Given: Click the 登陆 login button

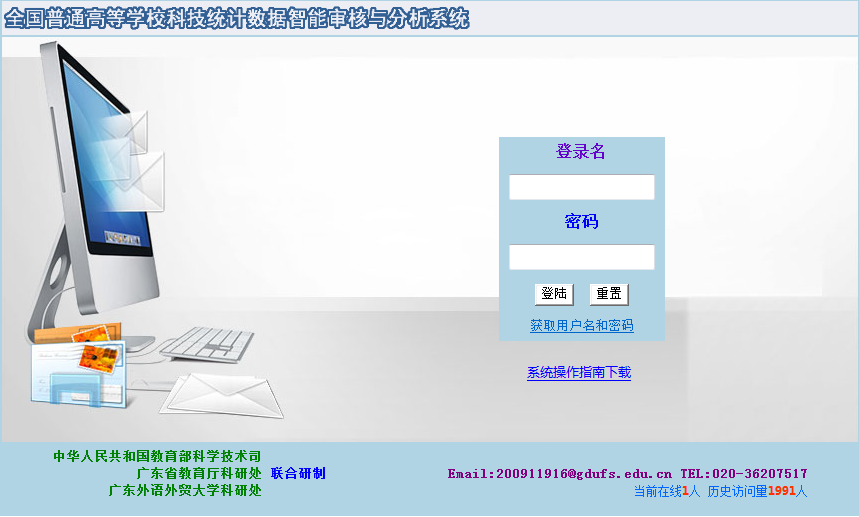Looking at the screenshot, I should coord(553,294).
